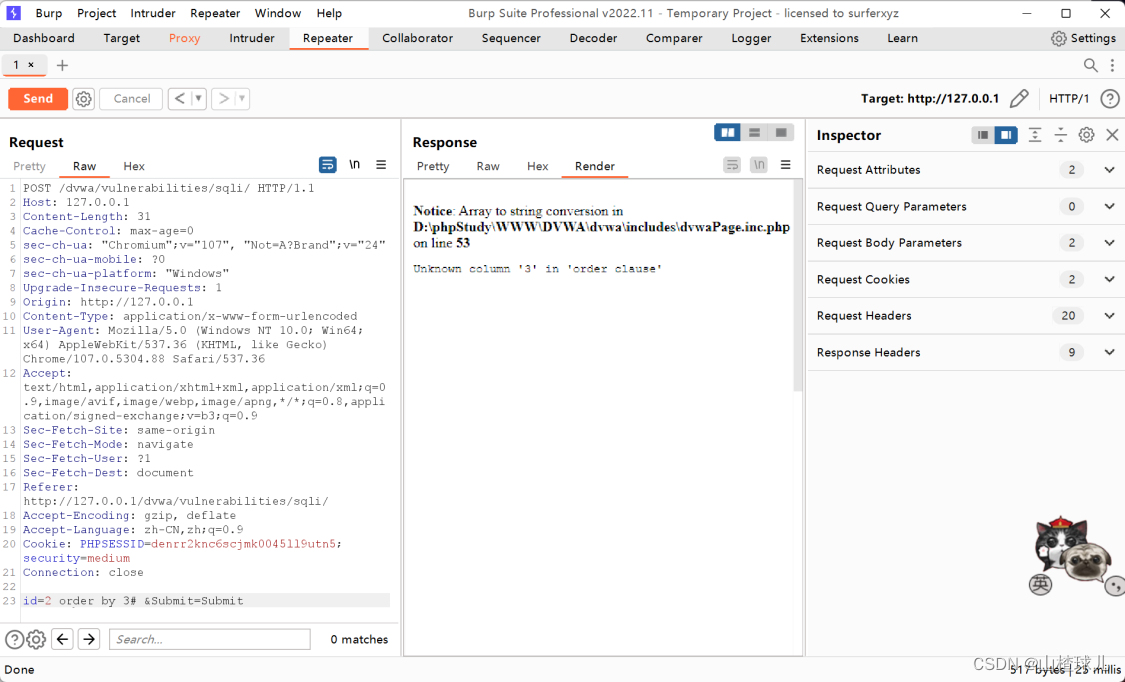
Task: Open the three-dot options menu near the Repeater tabs
Action: [x=1113, y=65]
